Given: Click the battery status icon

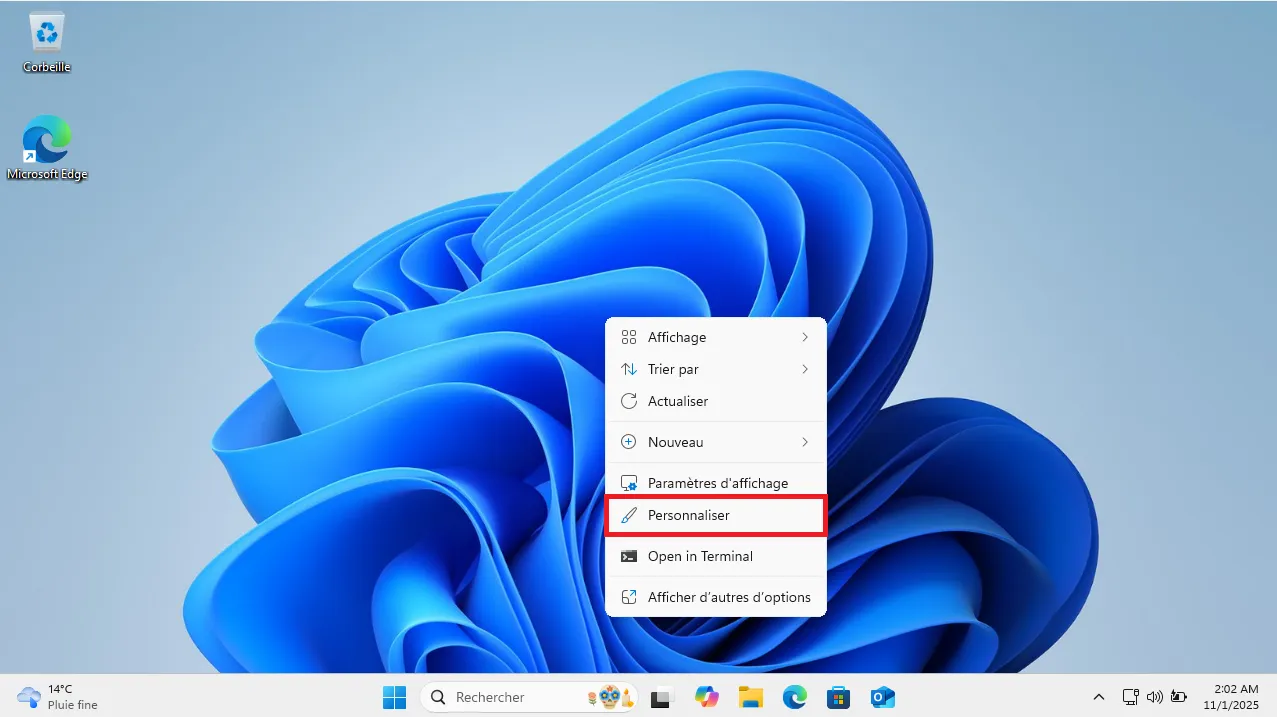Looking at the screenshot, I should [x=1179, y=696].
